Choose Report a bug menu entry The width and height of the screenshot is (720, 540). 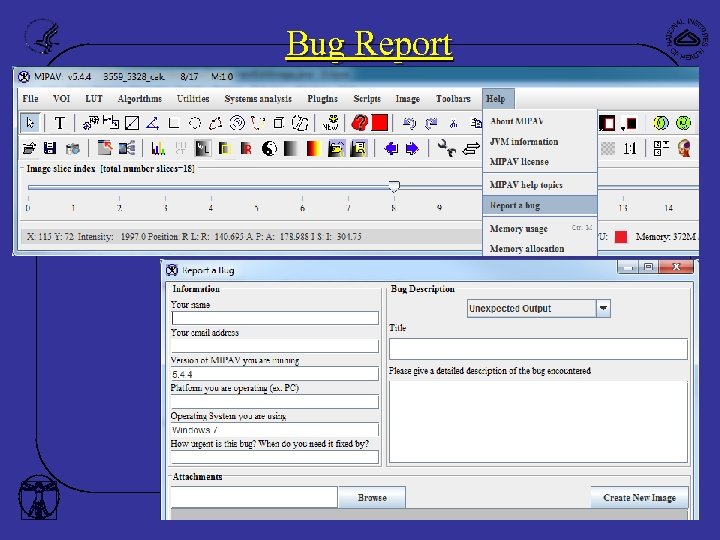coord(540,205)
